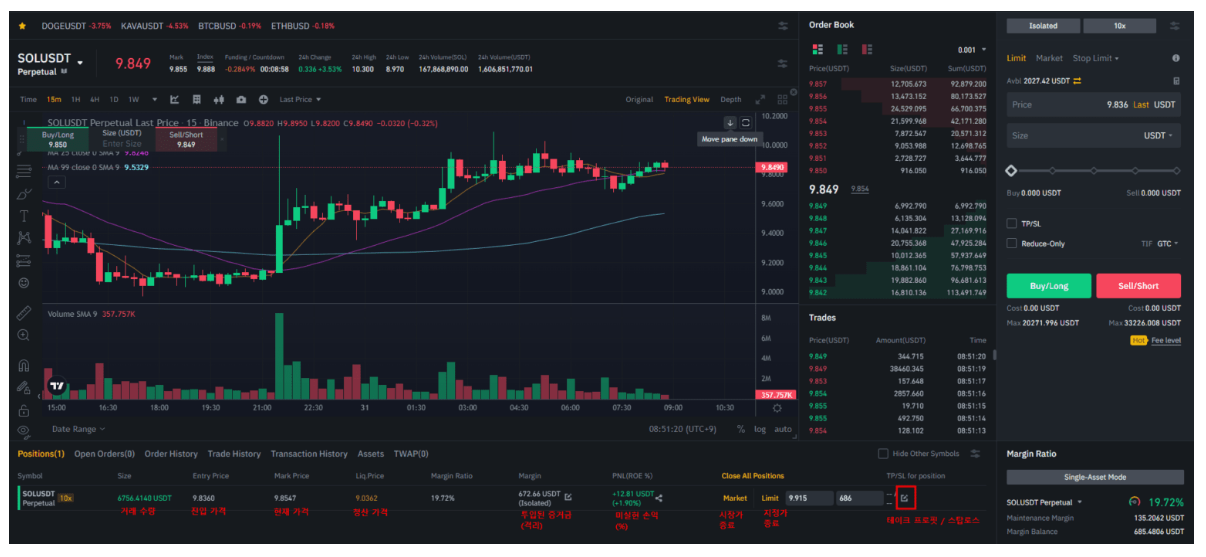Select the 1H timeframe
The height and width of the screenshot is (557, 1206).
pyautogui.click(x=76, y=99)
